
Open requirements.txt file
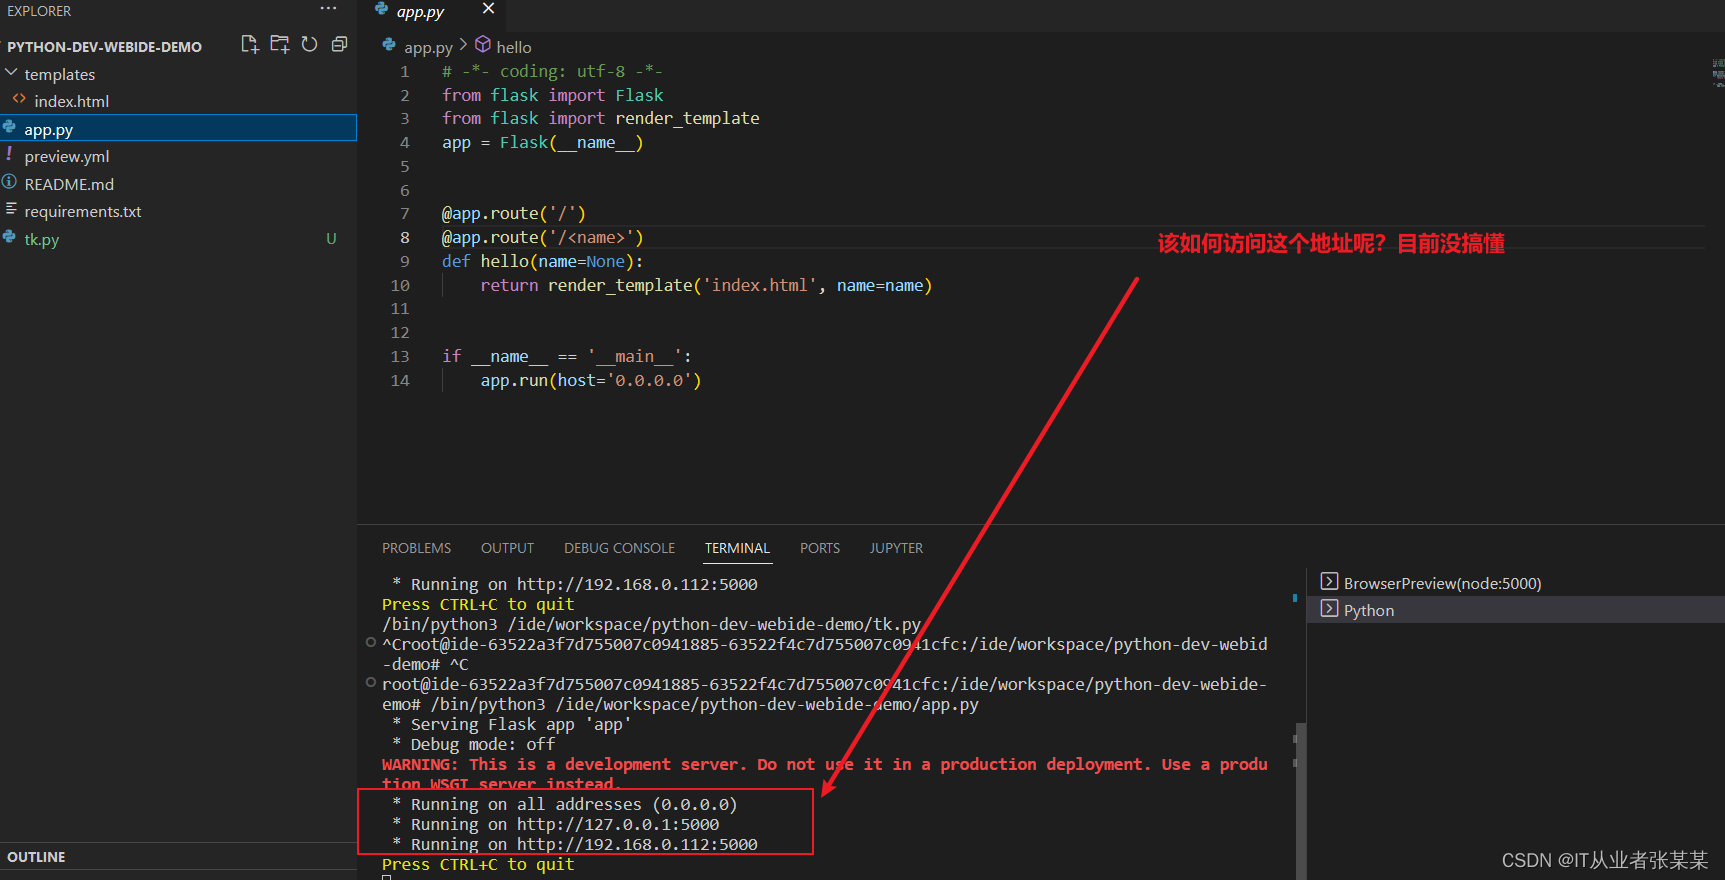click(83, 211)
